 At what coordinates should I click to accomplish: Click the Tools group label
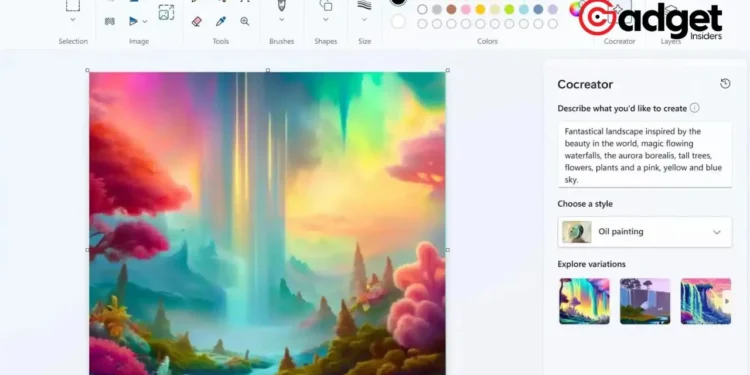pos(221,42)
